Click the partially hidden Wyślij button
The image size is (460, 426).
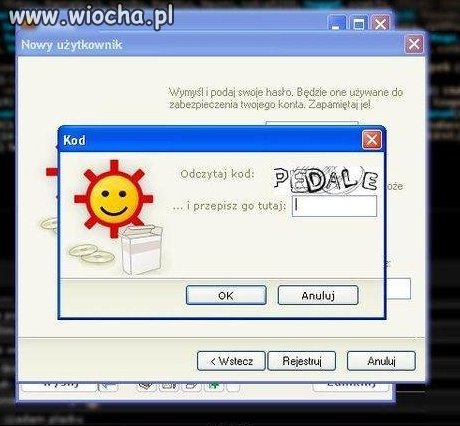[x=60, y=386]
